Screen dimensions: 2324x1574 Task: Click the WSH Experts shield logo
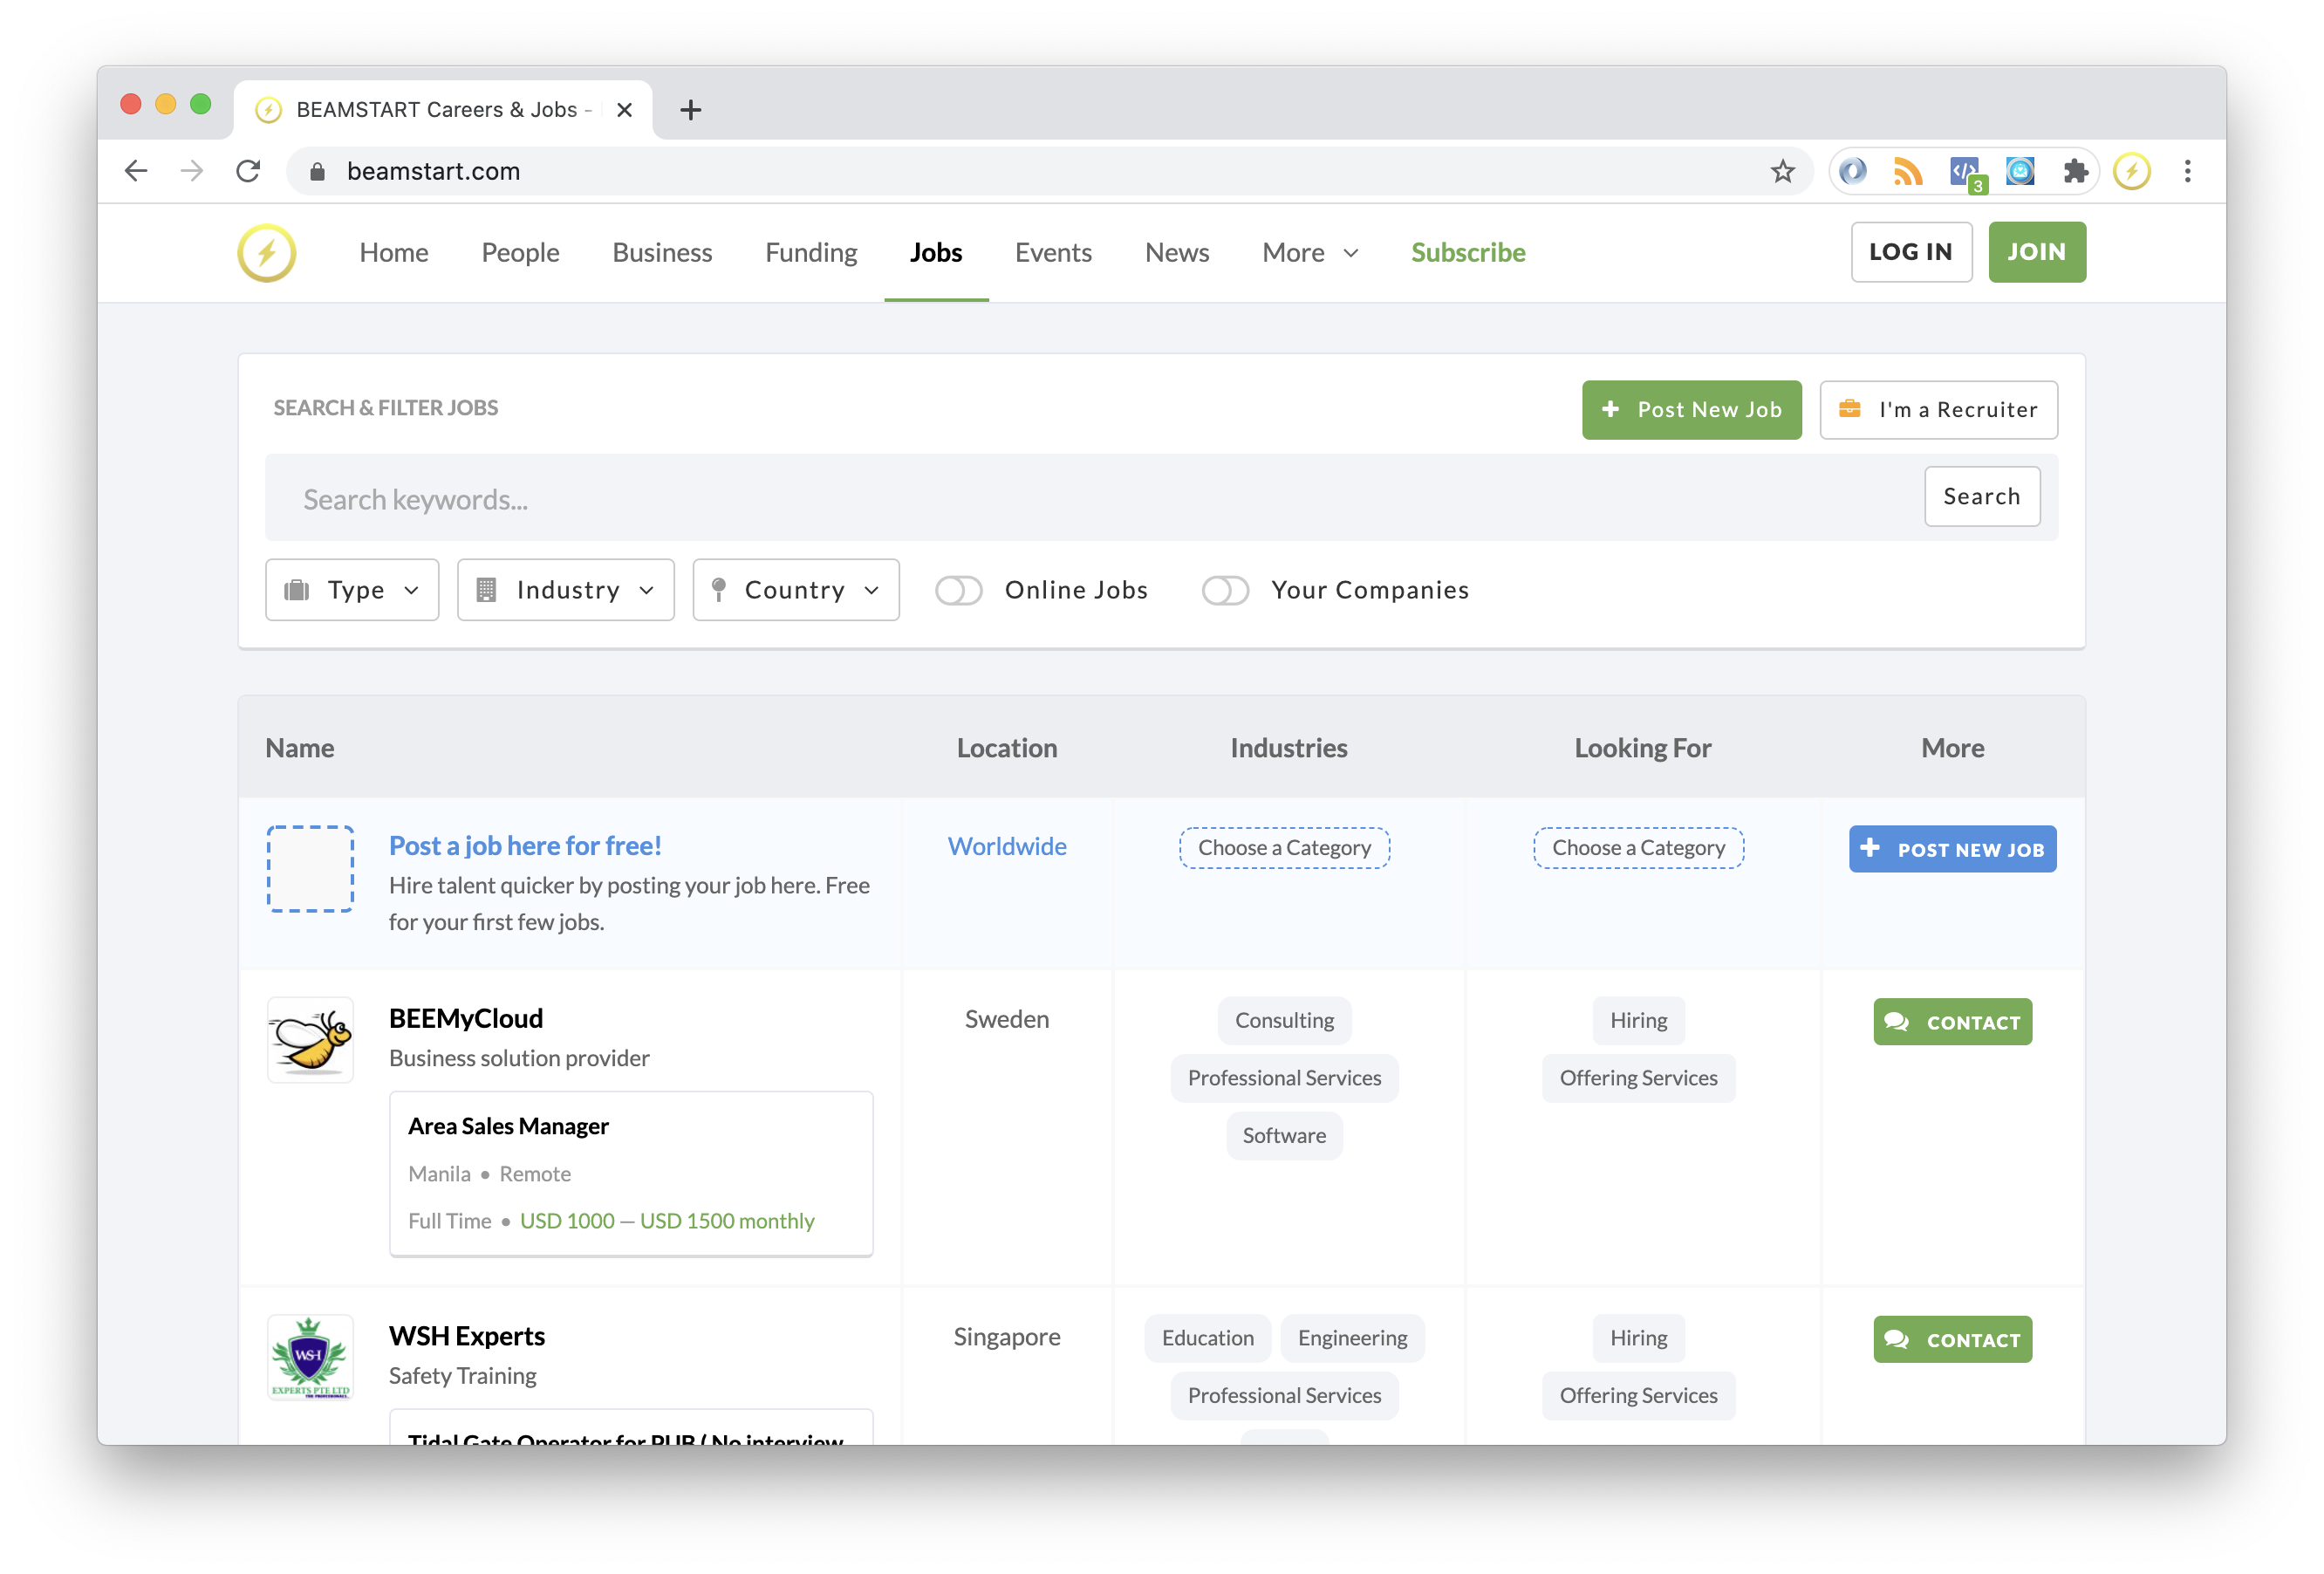[310, 1356]
